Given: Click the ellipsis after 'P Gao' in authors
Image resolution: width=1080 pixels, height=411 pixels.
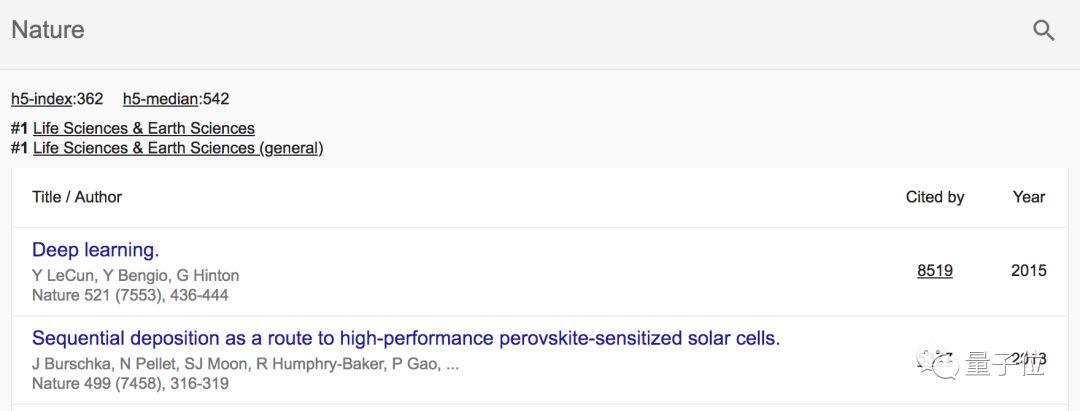Looking at the screenshot, I should (453, 367).
